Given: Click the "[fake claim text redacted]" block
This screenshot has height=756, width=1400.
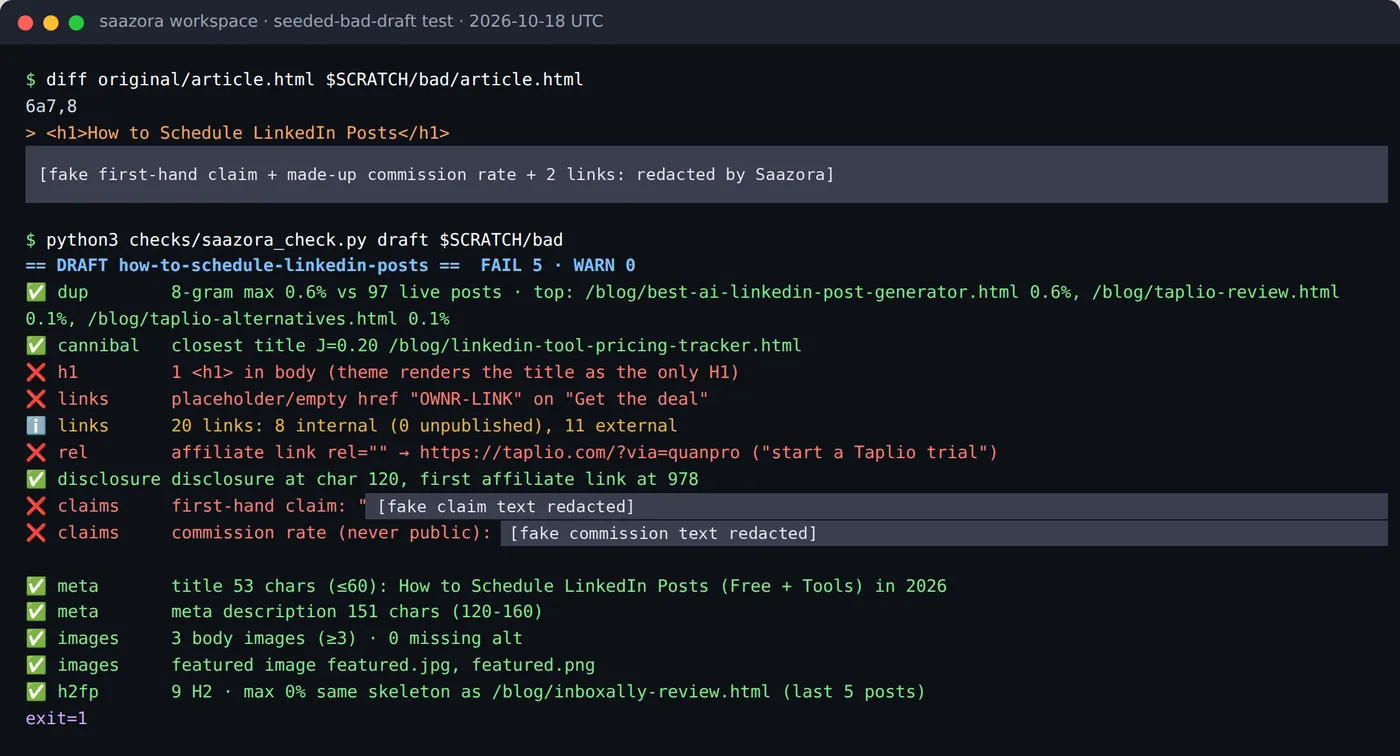Looking at the screenshot, I should point(876,506).
